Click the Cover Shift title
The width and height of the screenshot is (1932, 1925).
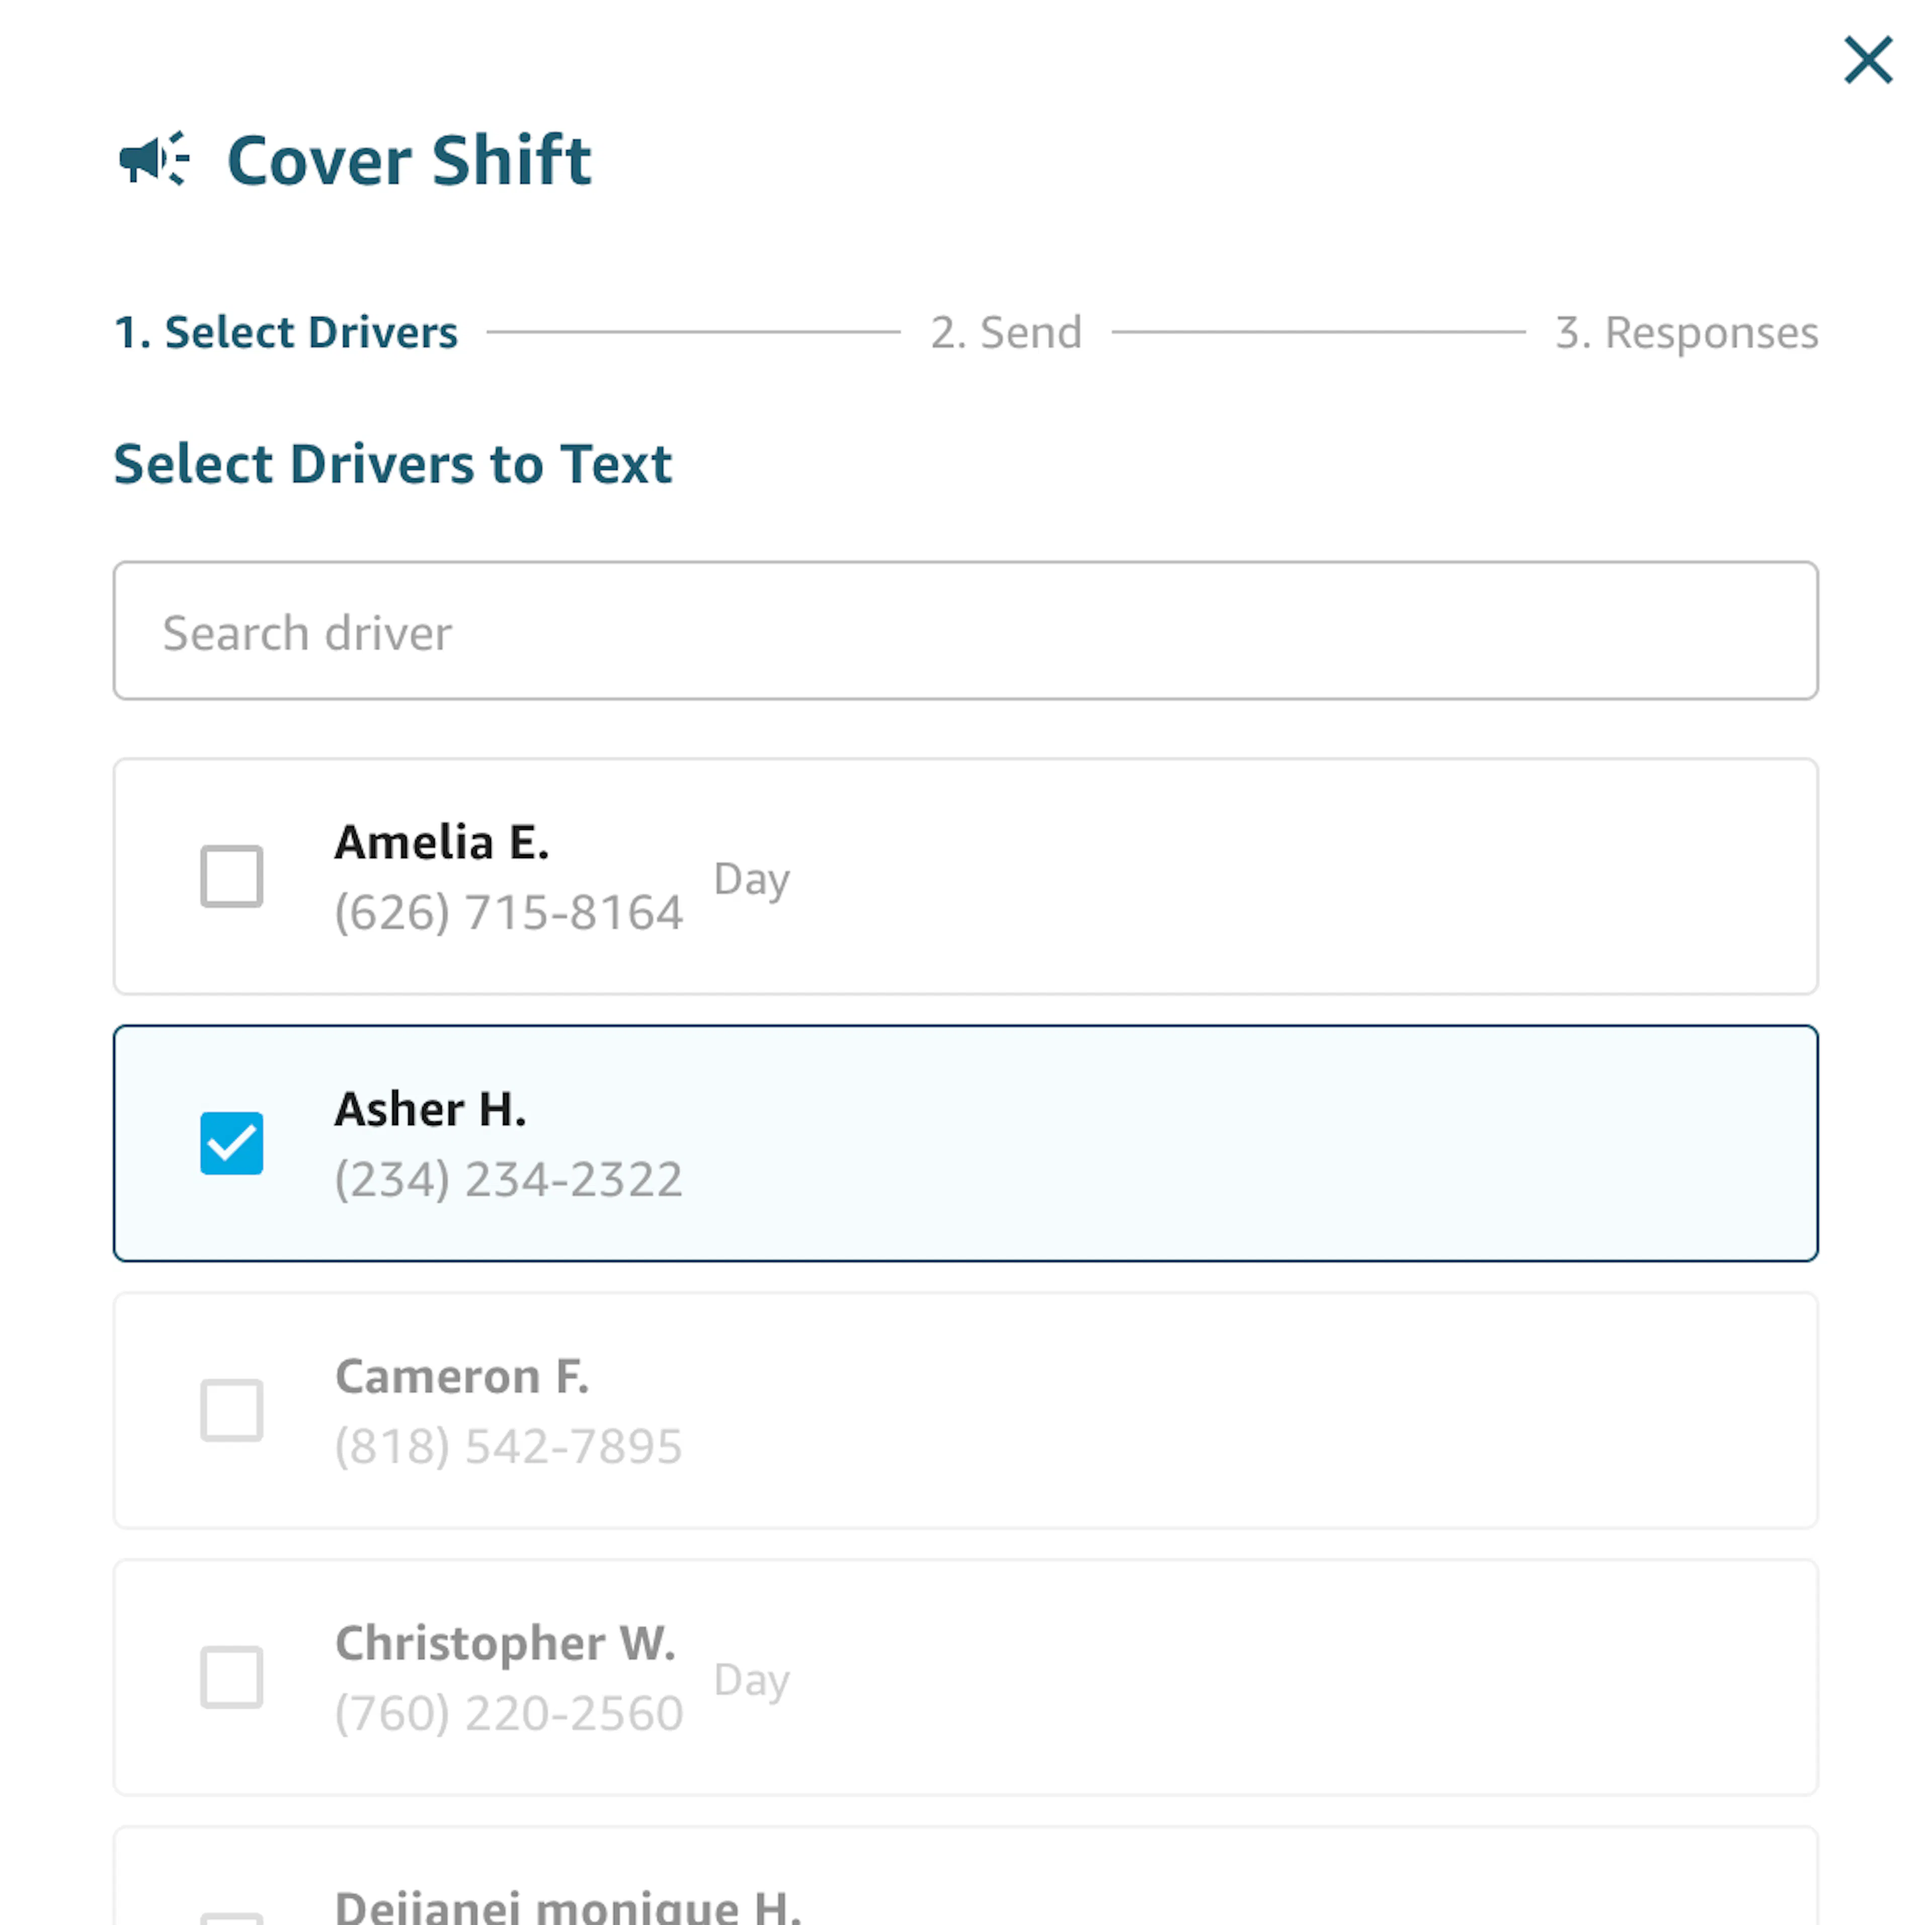coord(409,160)
